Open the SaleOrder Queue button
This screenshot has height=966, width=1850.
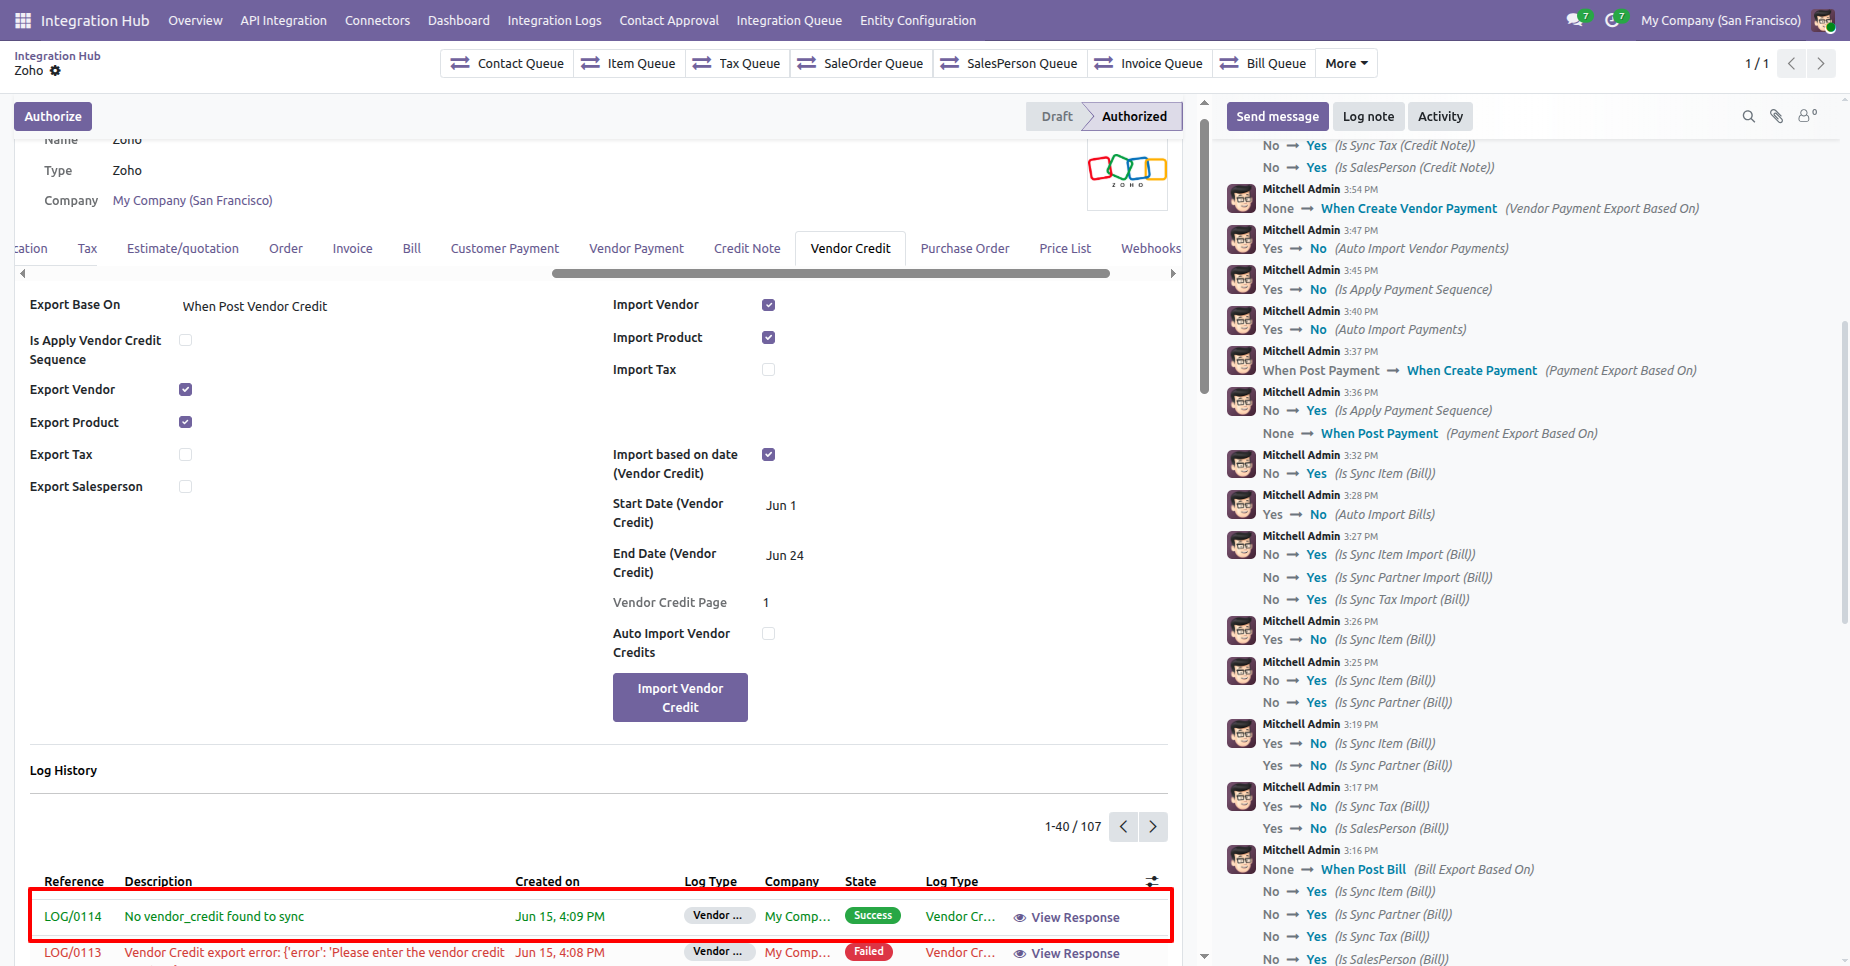point(861,64)
